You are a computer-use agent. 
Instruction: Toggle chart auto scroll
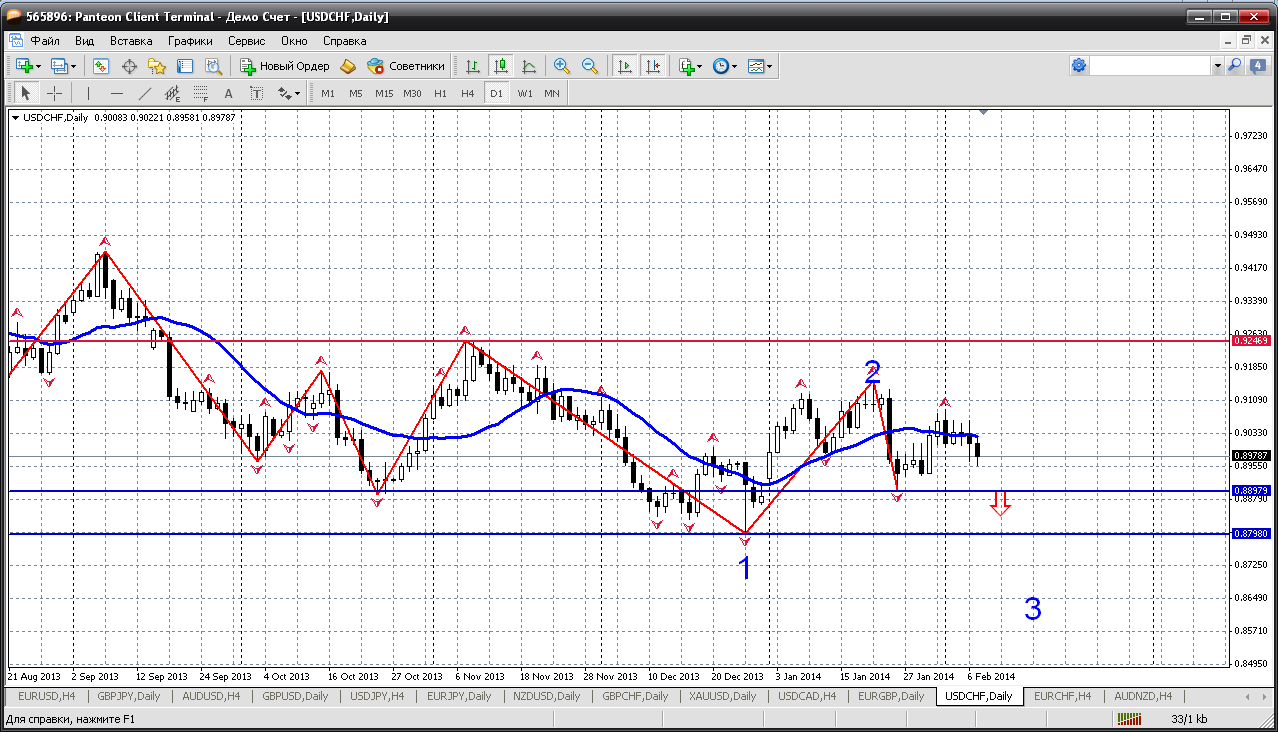tap(625, 66)
